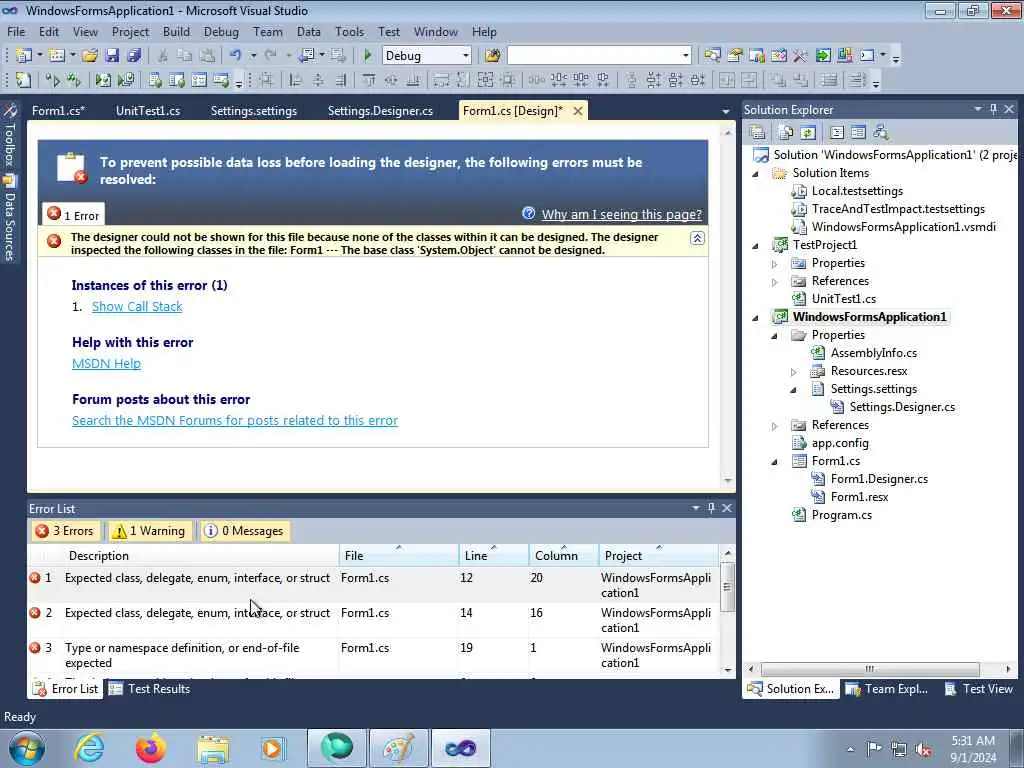The height and width of the screenshot is (768, 1024).
Task: Click 'Why am I seeing this page?' link
Action: pos(621,214)
